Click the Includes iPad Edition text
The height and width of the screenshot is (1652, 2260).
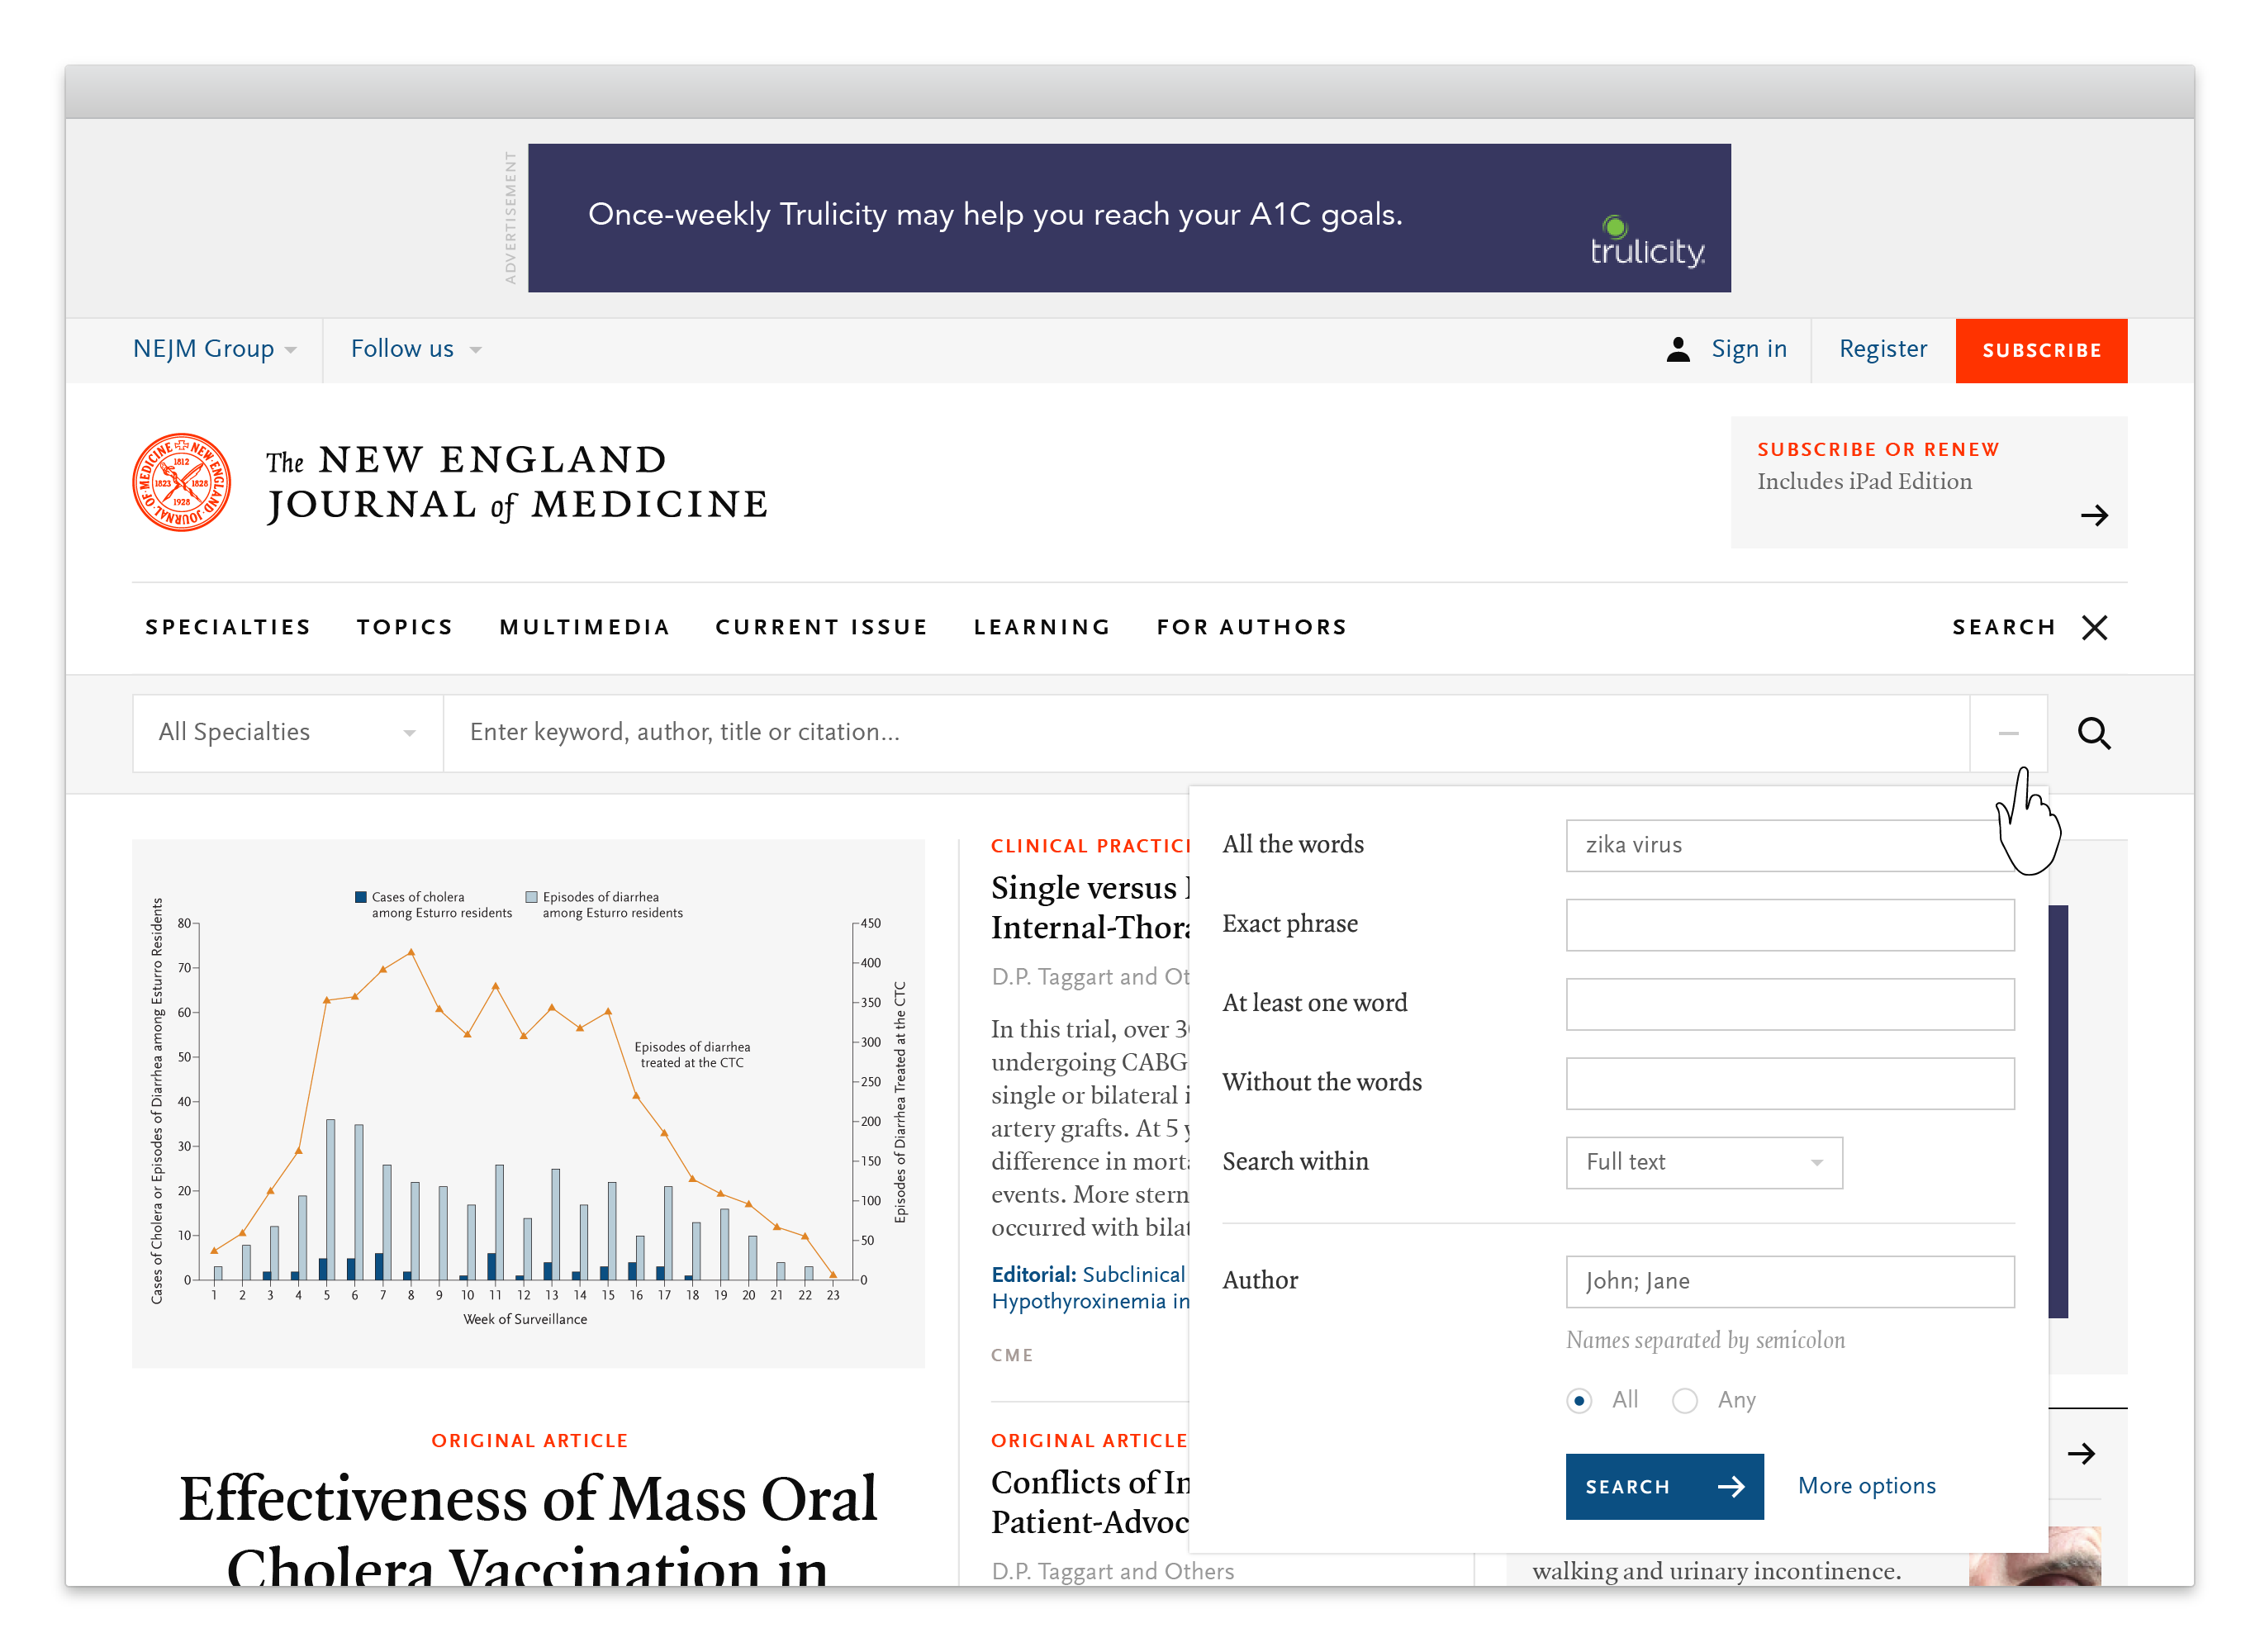coord(1864,482)
